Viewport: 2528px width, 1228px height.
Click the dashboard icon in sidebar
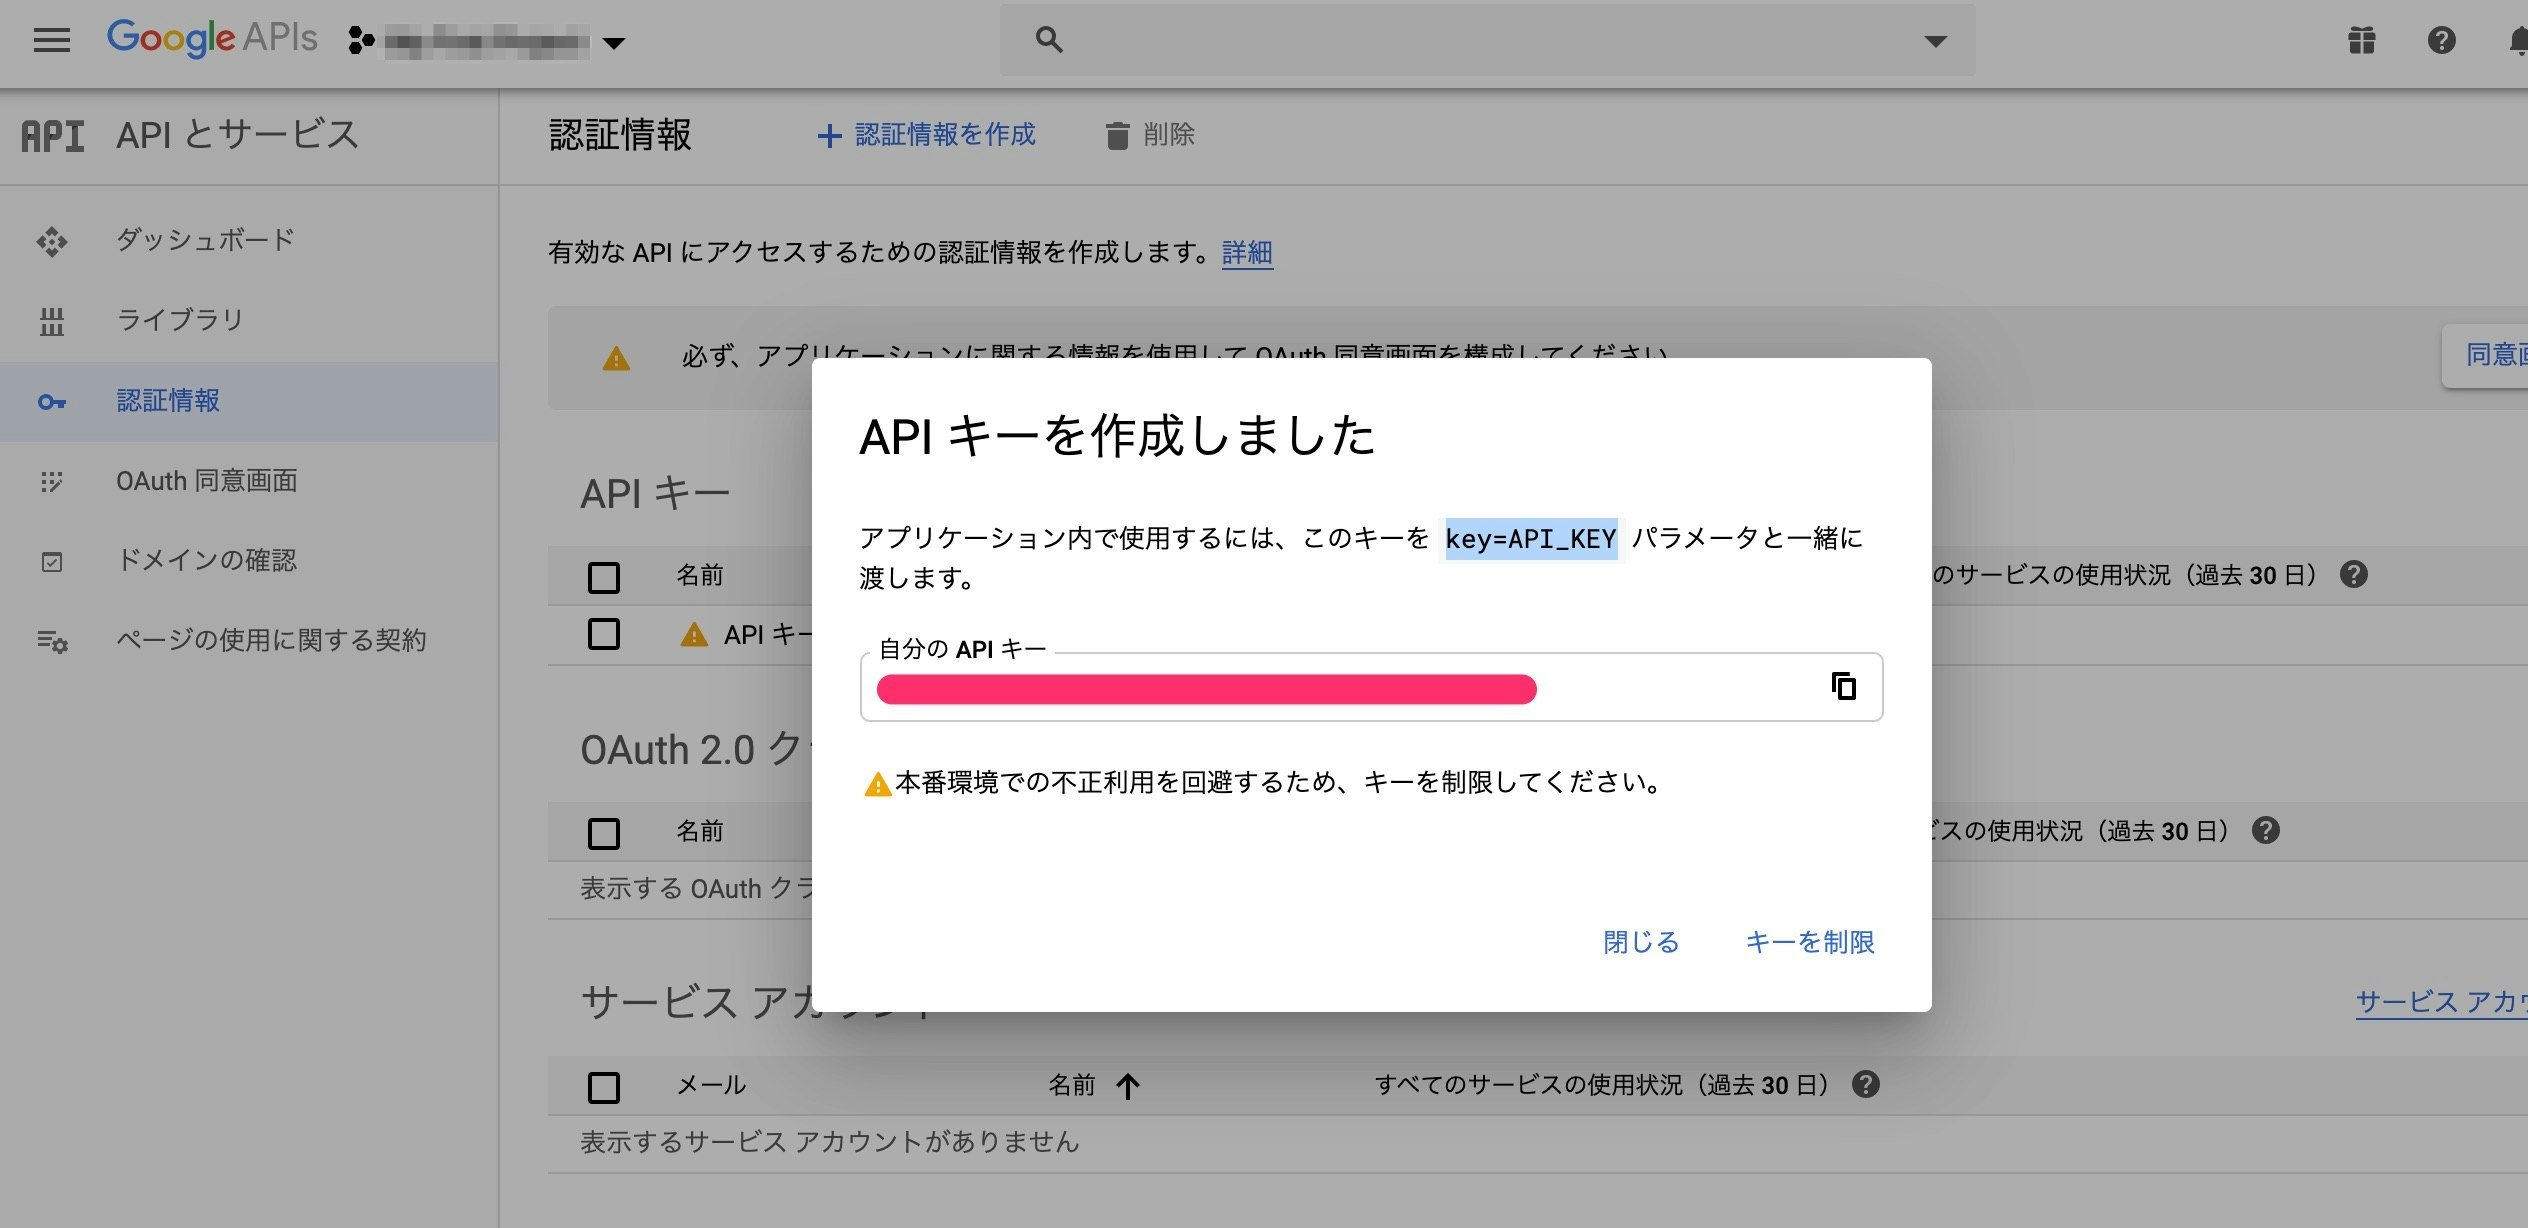pyautogui.click(x=52, y=241)
